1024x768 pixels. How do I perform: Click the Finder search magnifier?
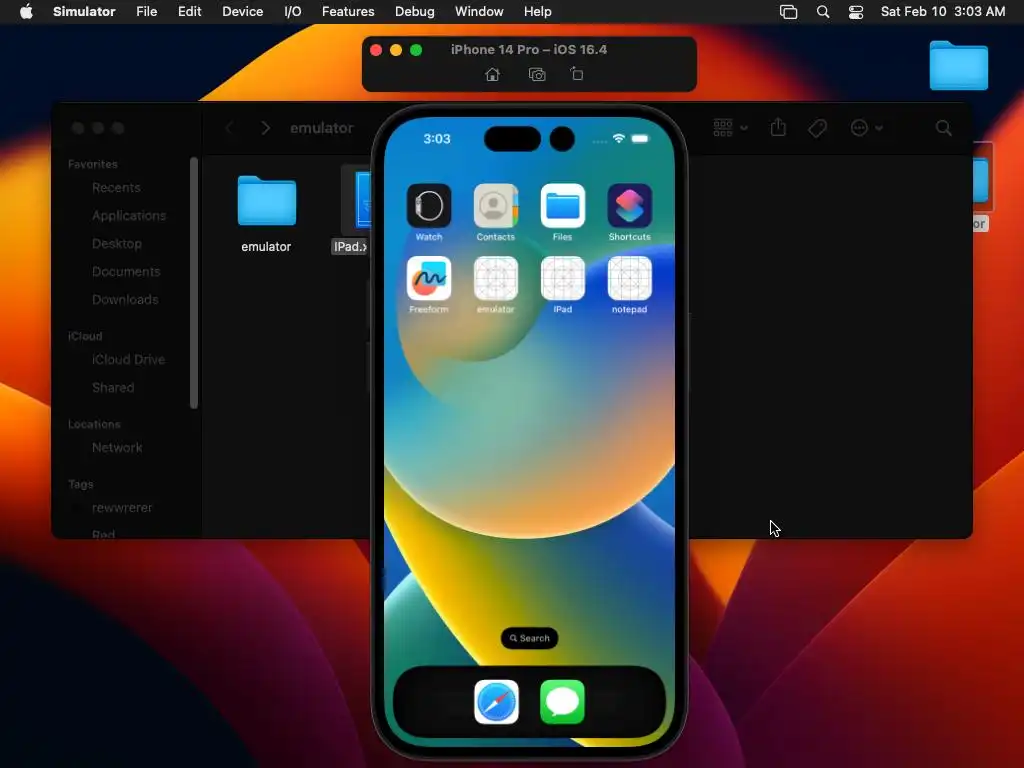coord(943,128)
